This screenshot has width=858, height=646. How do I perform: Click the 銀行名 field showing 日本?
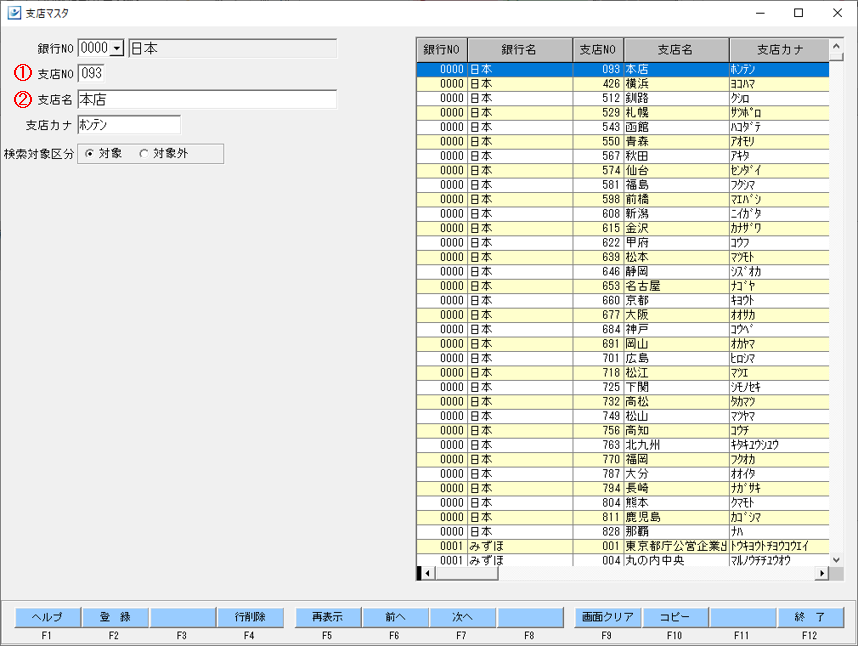233,49
